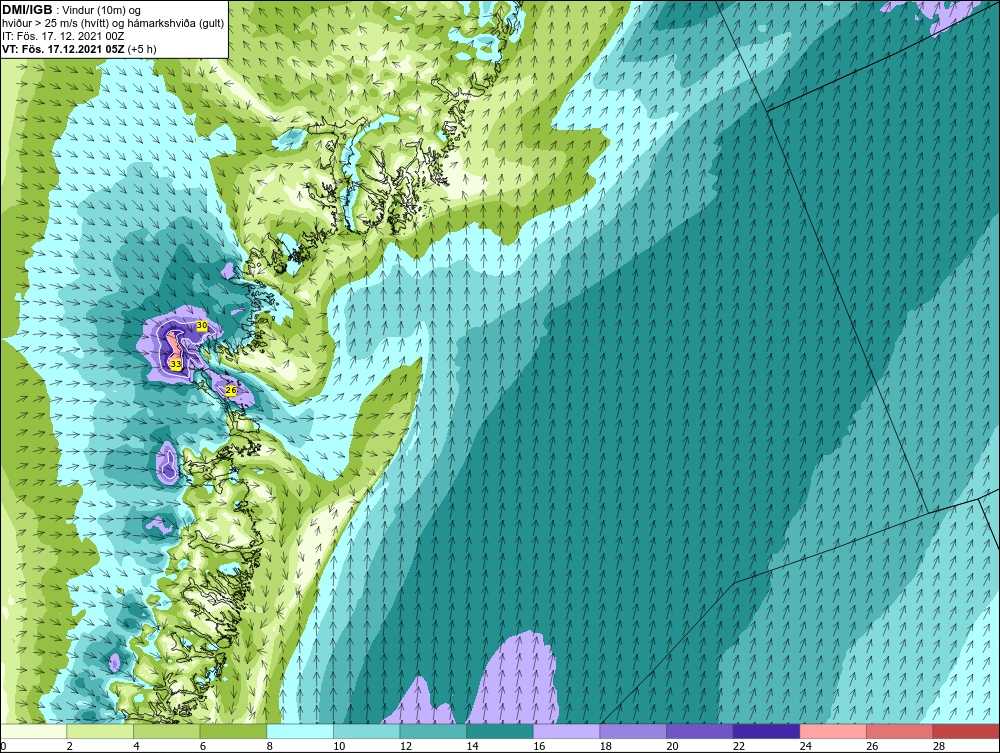Click the 'Vindur (10m) og' text
Viewport: 1000px width, 753px height.
103,10
